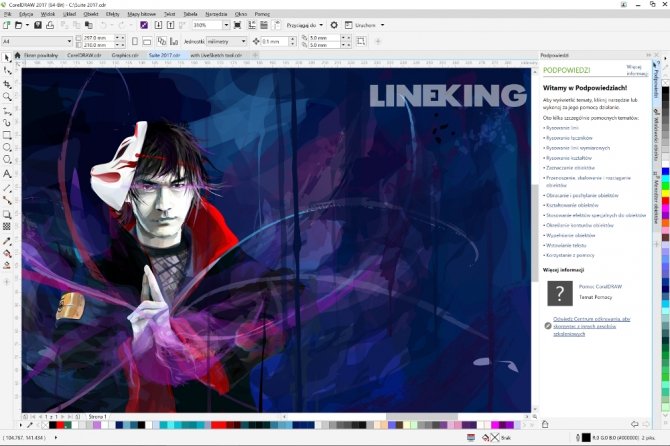The width and height of the screenshot is (670, 446).
Task: Select the Ellipse tool
Action: 7,147
